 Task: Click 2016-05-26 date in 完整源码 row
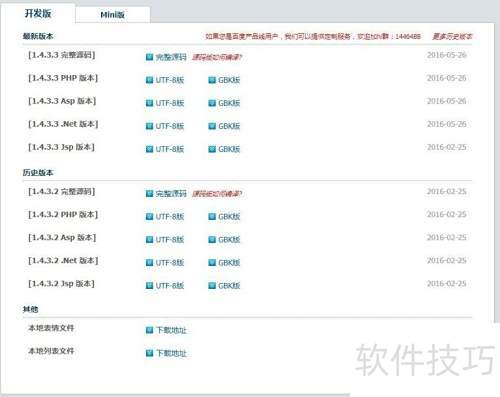(x=447, y=55)
